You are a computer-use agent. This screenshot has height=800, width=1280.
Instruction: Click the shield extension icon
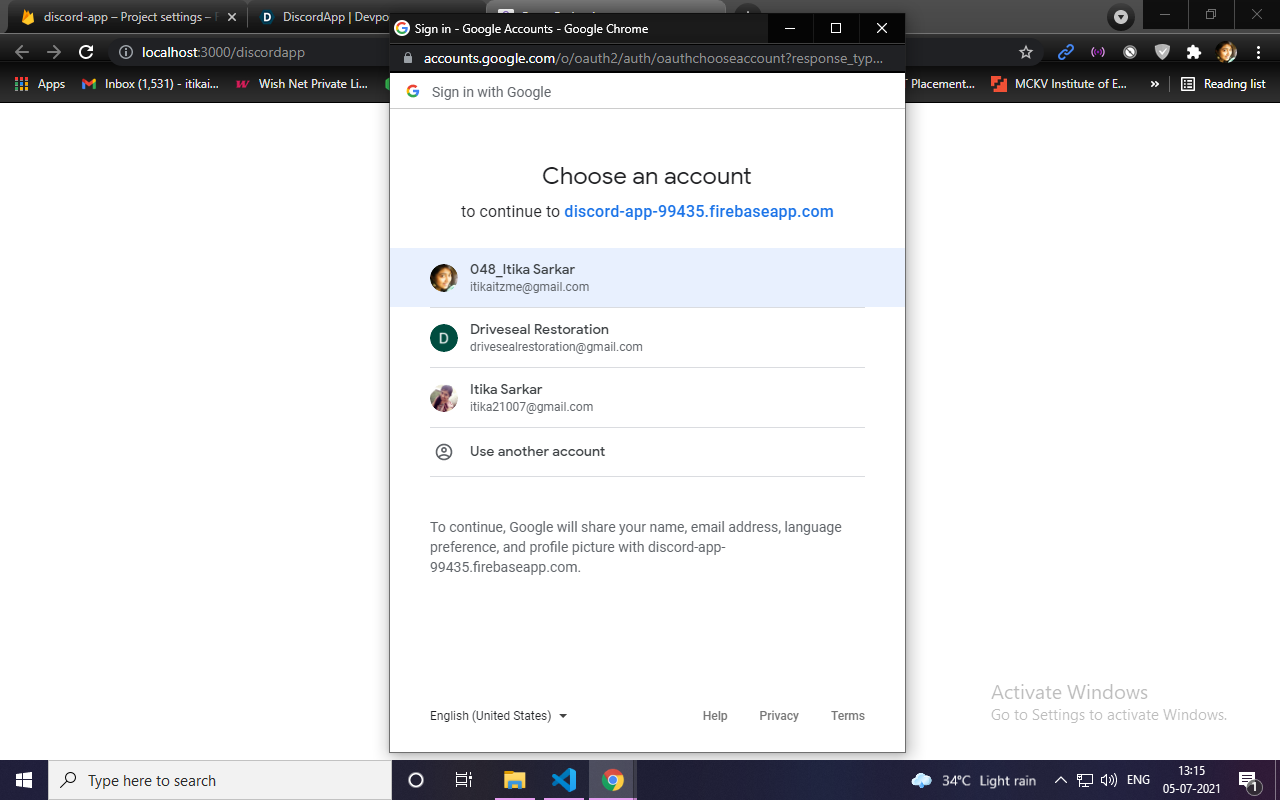[1162, 52]
